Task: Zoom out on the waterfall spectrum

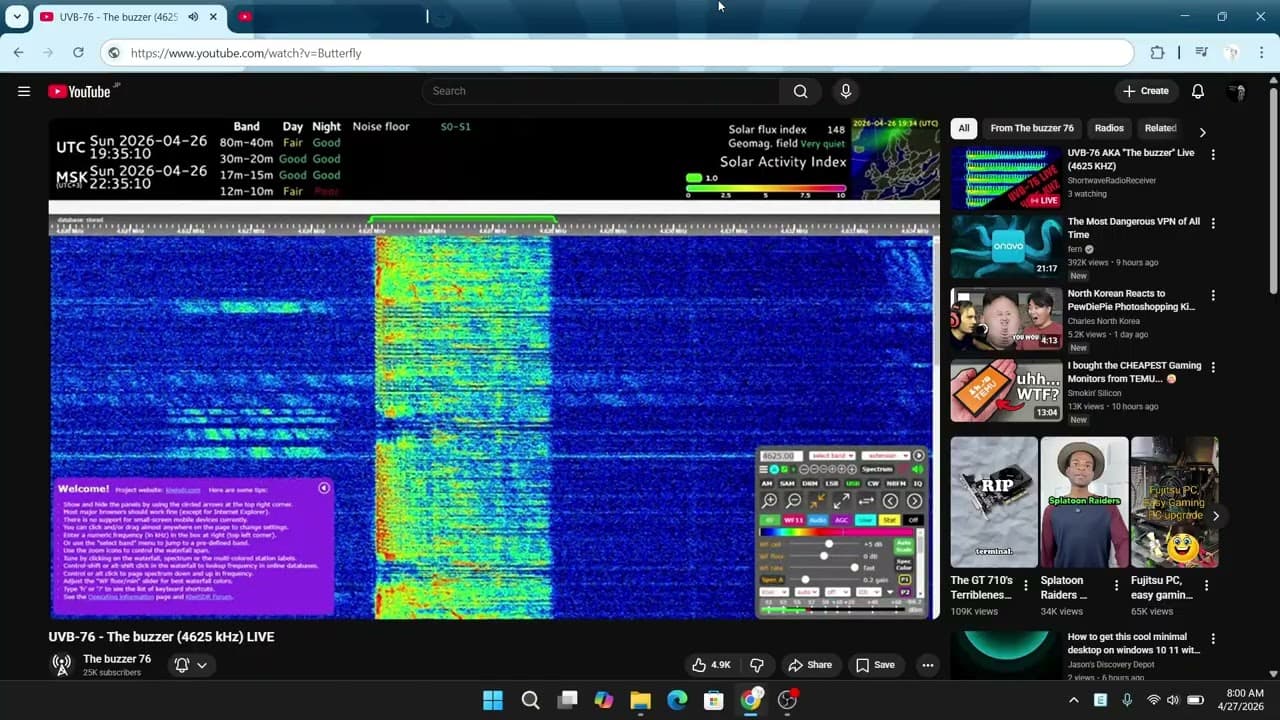Action: [794, 501]
